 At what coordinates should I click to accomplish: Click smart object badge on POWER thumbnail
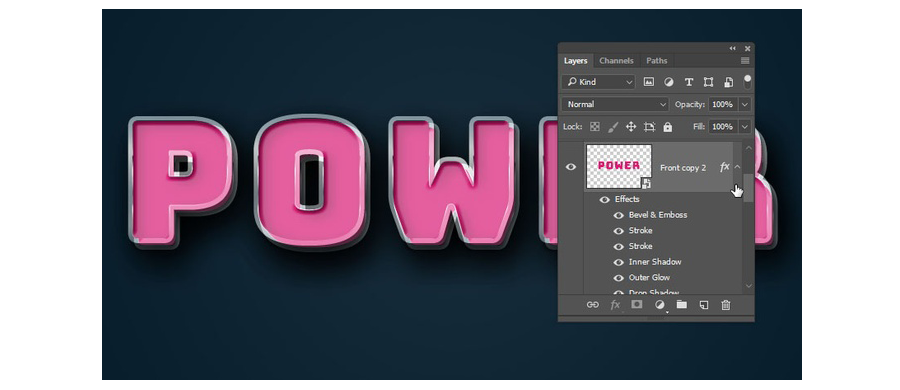[x=646, y=183]
